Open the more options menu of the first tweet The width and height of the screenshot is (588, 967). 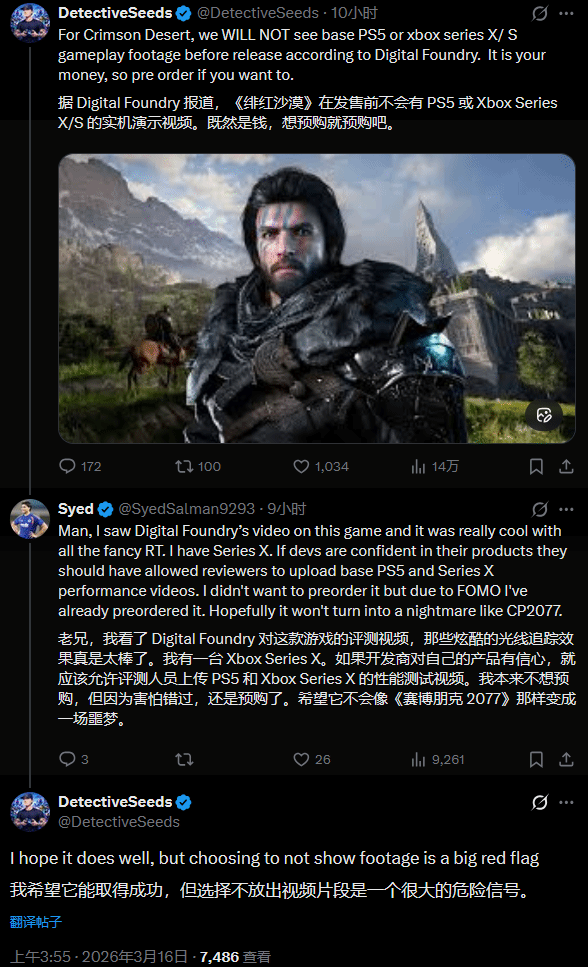tap(566, 13)
